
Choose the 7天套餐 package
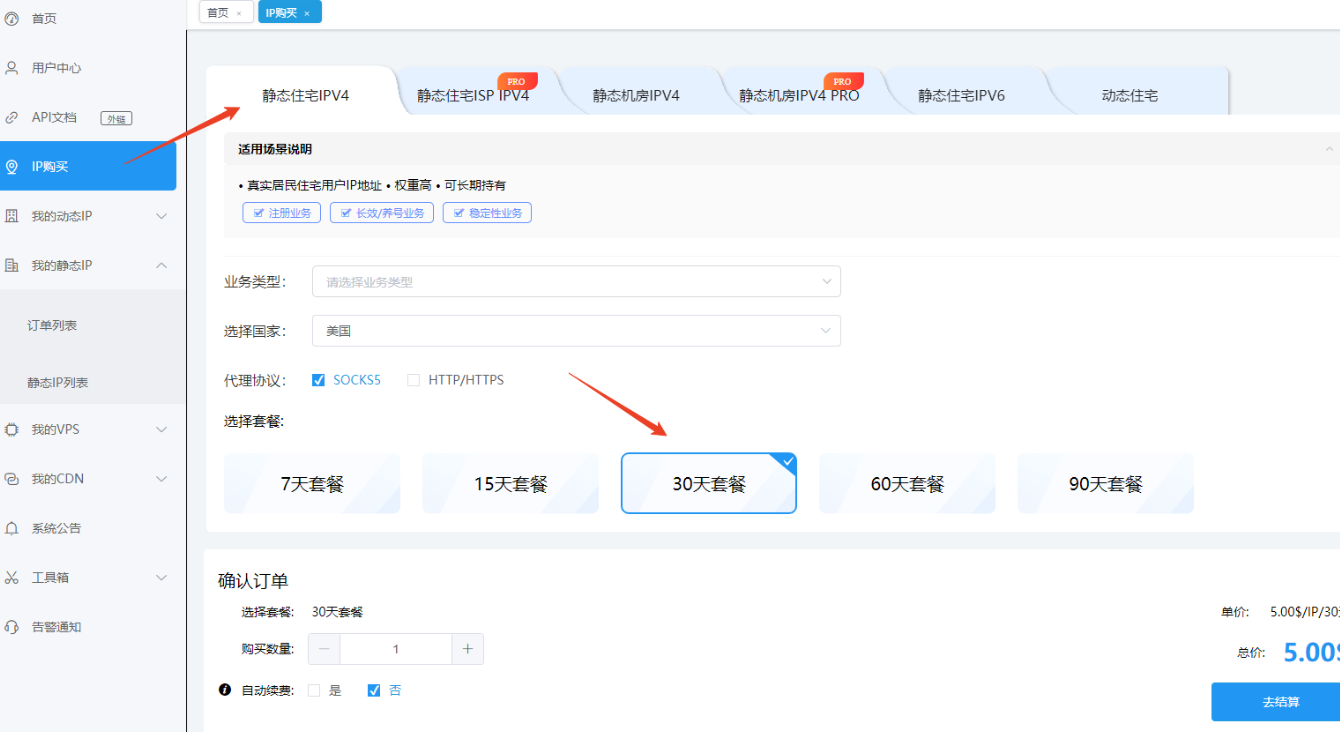[312, 484]
